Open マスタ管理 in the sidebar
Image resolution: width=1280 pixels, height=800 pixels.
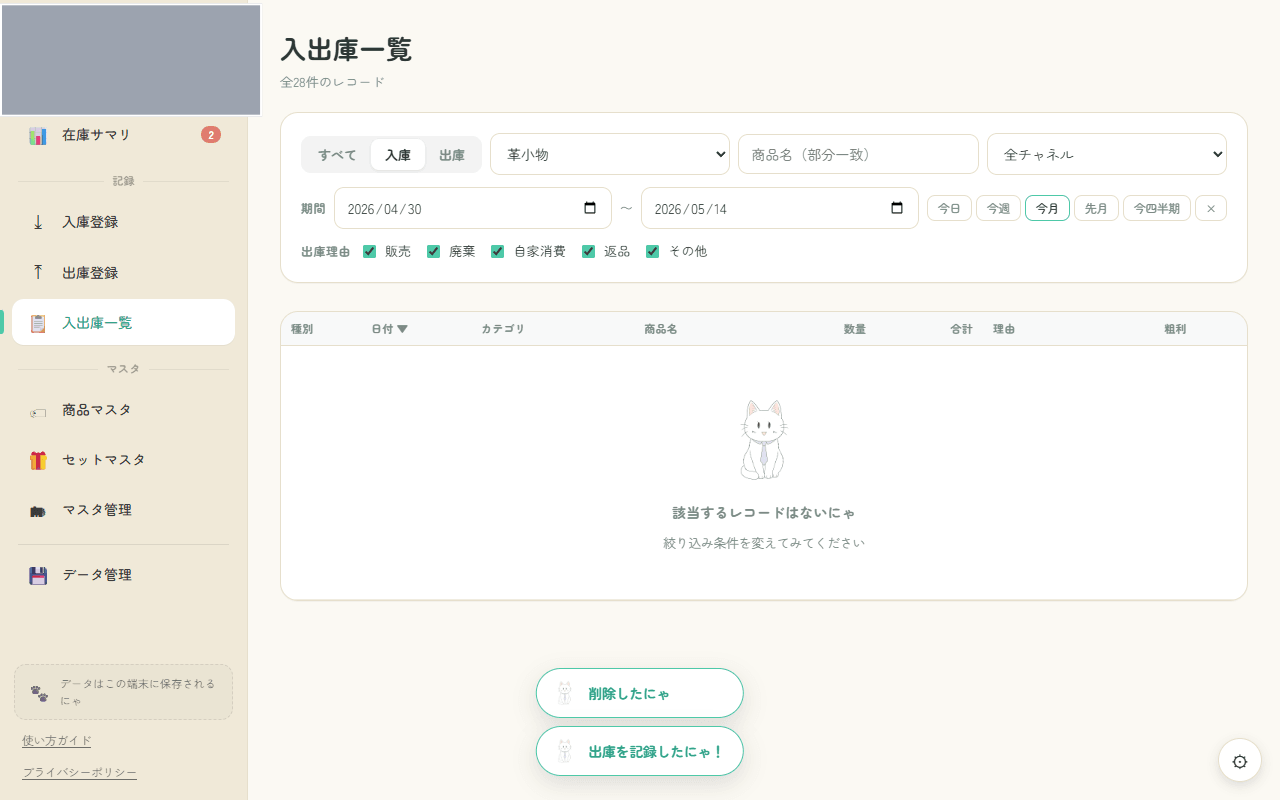(124, 510)
